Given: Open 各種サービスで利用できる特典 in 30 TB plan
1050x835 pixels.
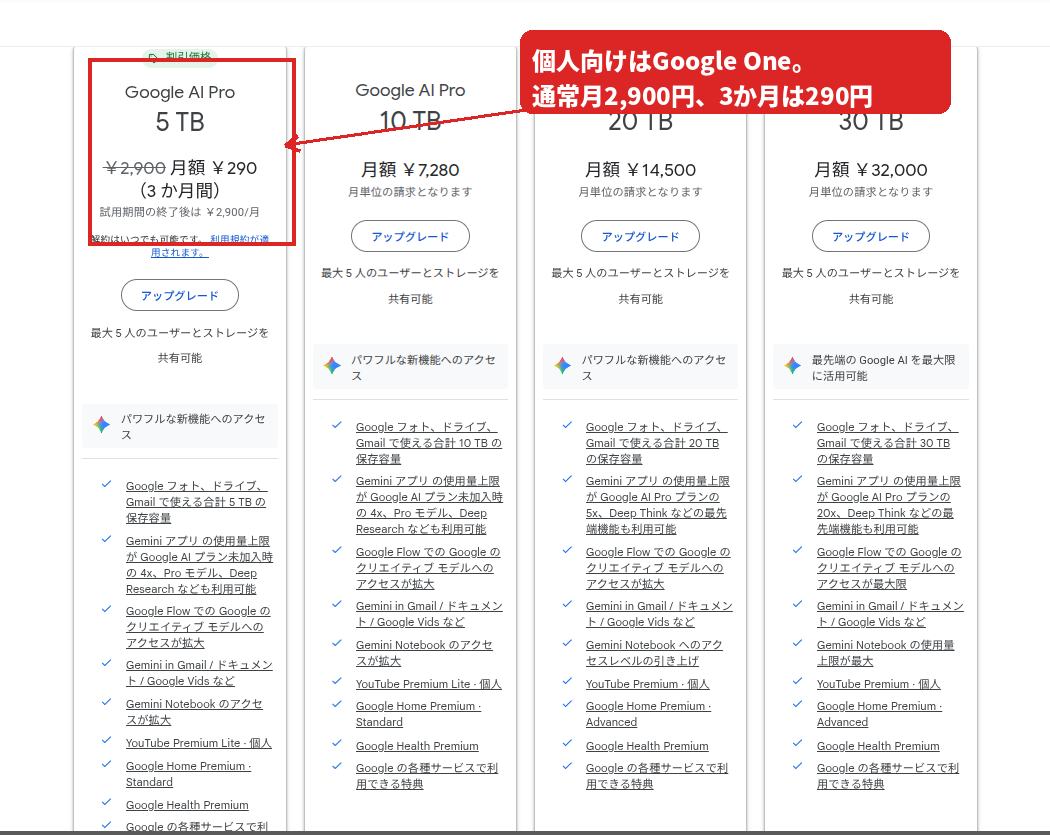Looking at the screenshot, I should 887,776.
